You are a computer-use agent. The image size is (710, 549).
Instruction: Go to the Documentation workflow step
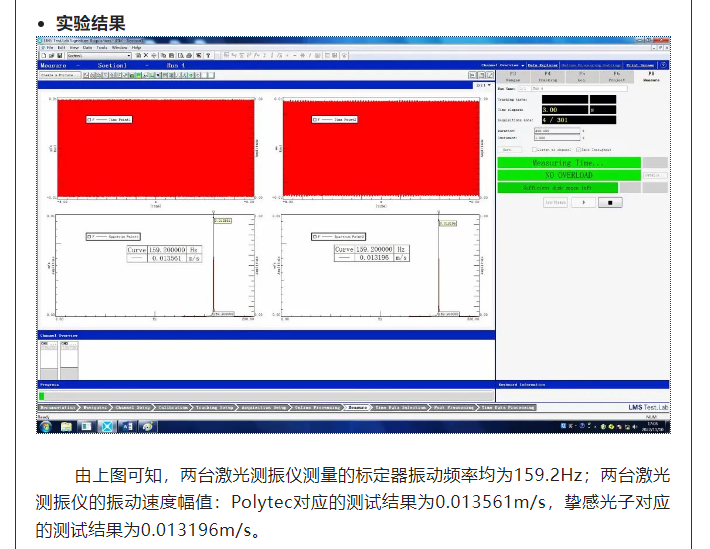(x=57, y=408)
